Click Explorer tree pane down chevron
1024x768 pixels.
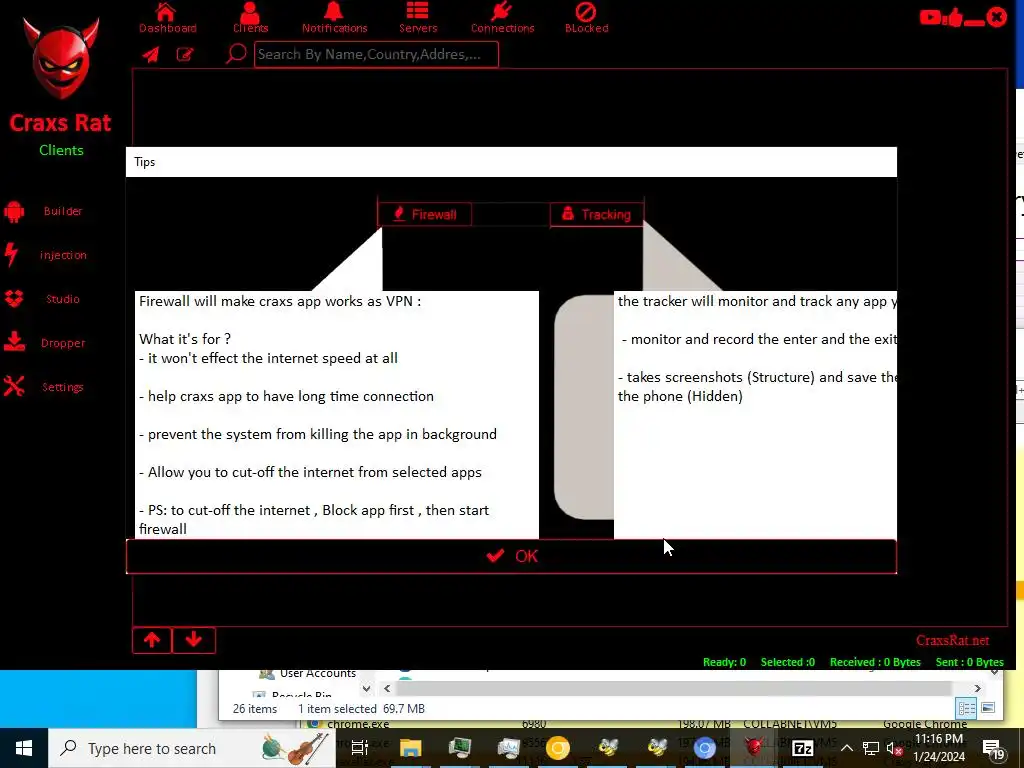click(366, 688)
